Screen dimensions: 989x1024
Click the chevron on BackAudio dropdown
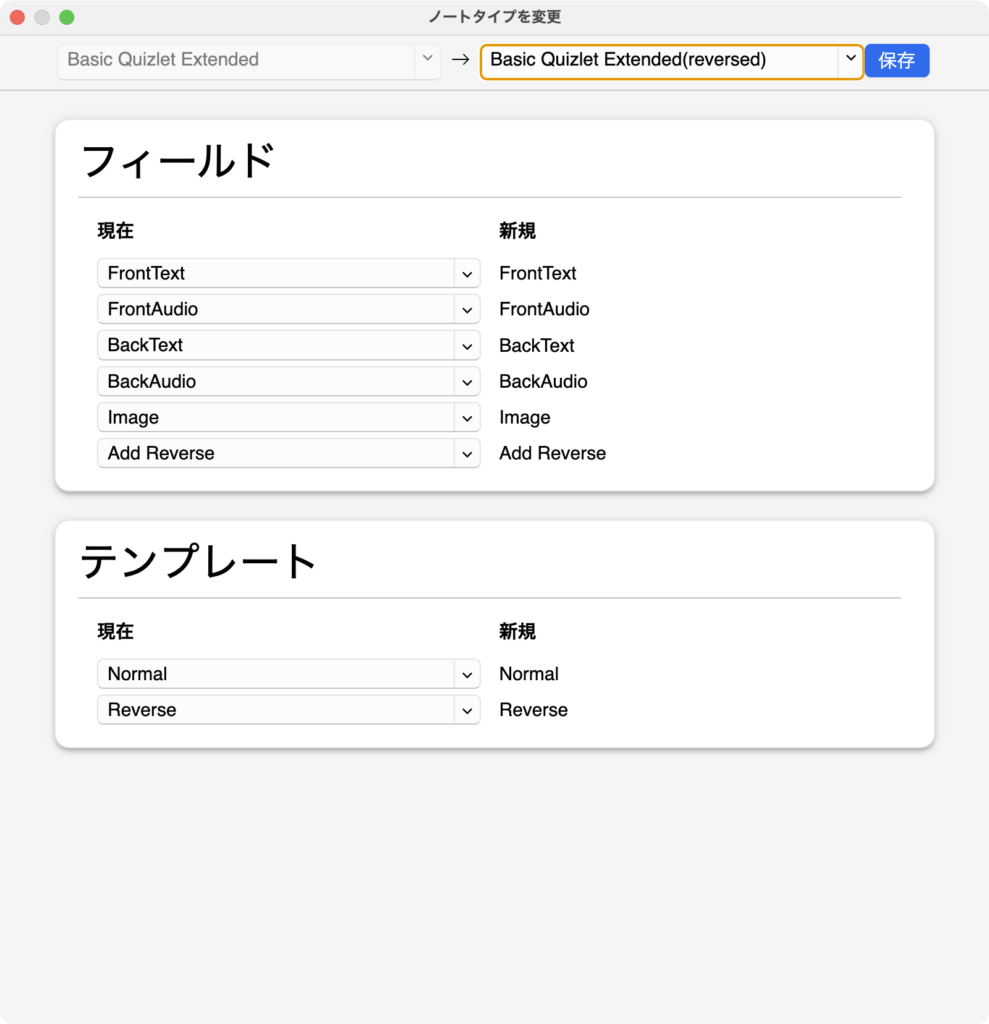coord(467,381)
